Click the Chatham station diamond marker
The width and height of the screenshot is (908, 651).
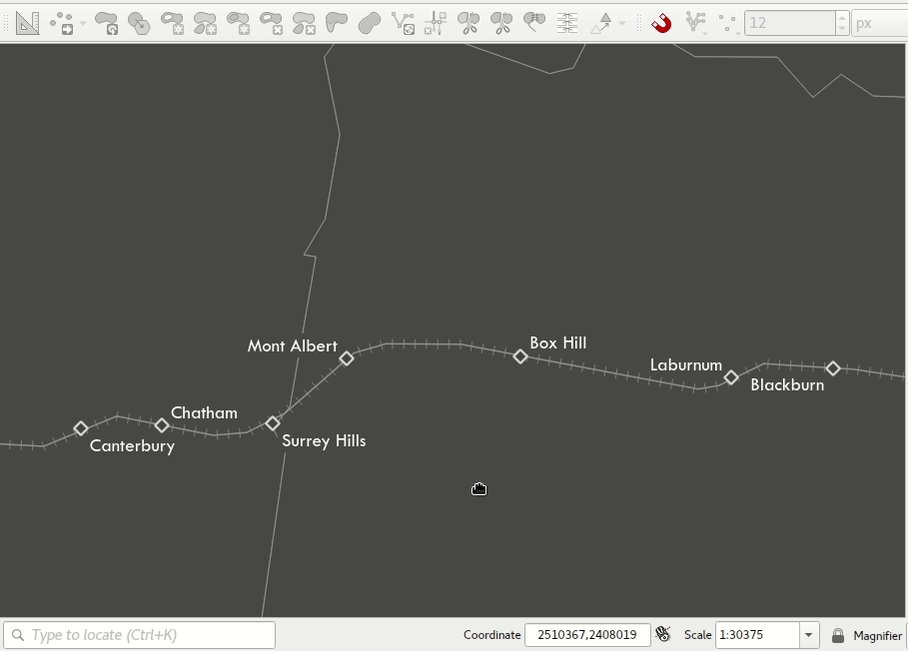point(162,426)
